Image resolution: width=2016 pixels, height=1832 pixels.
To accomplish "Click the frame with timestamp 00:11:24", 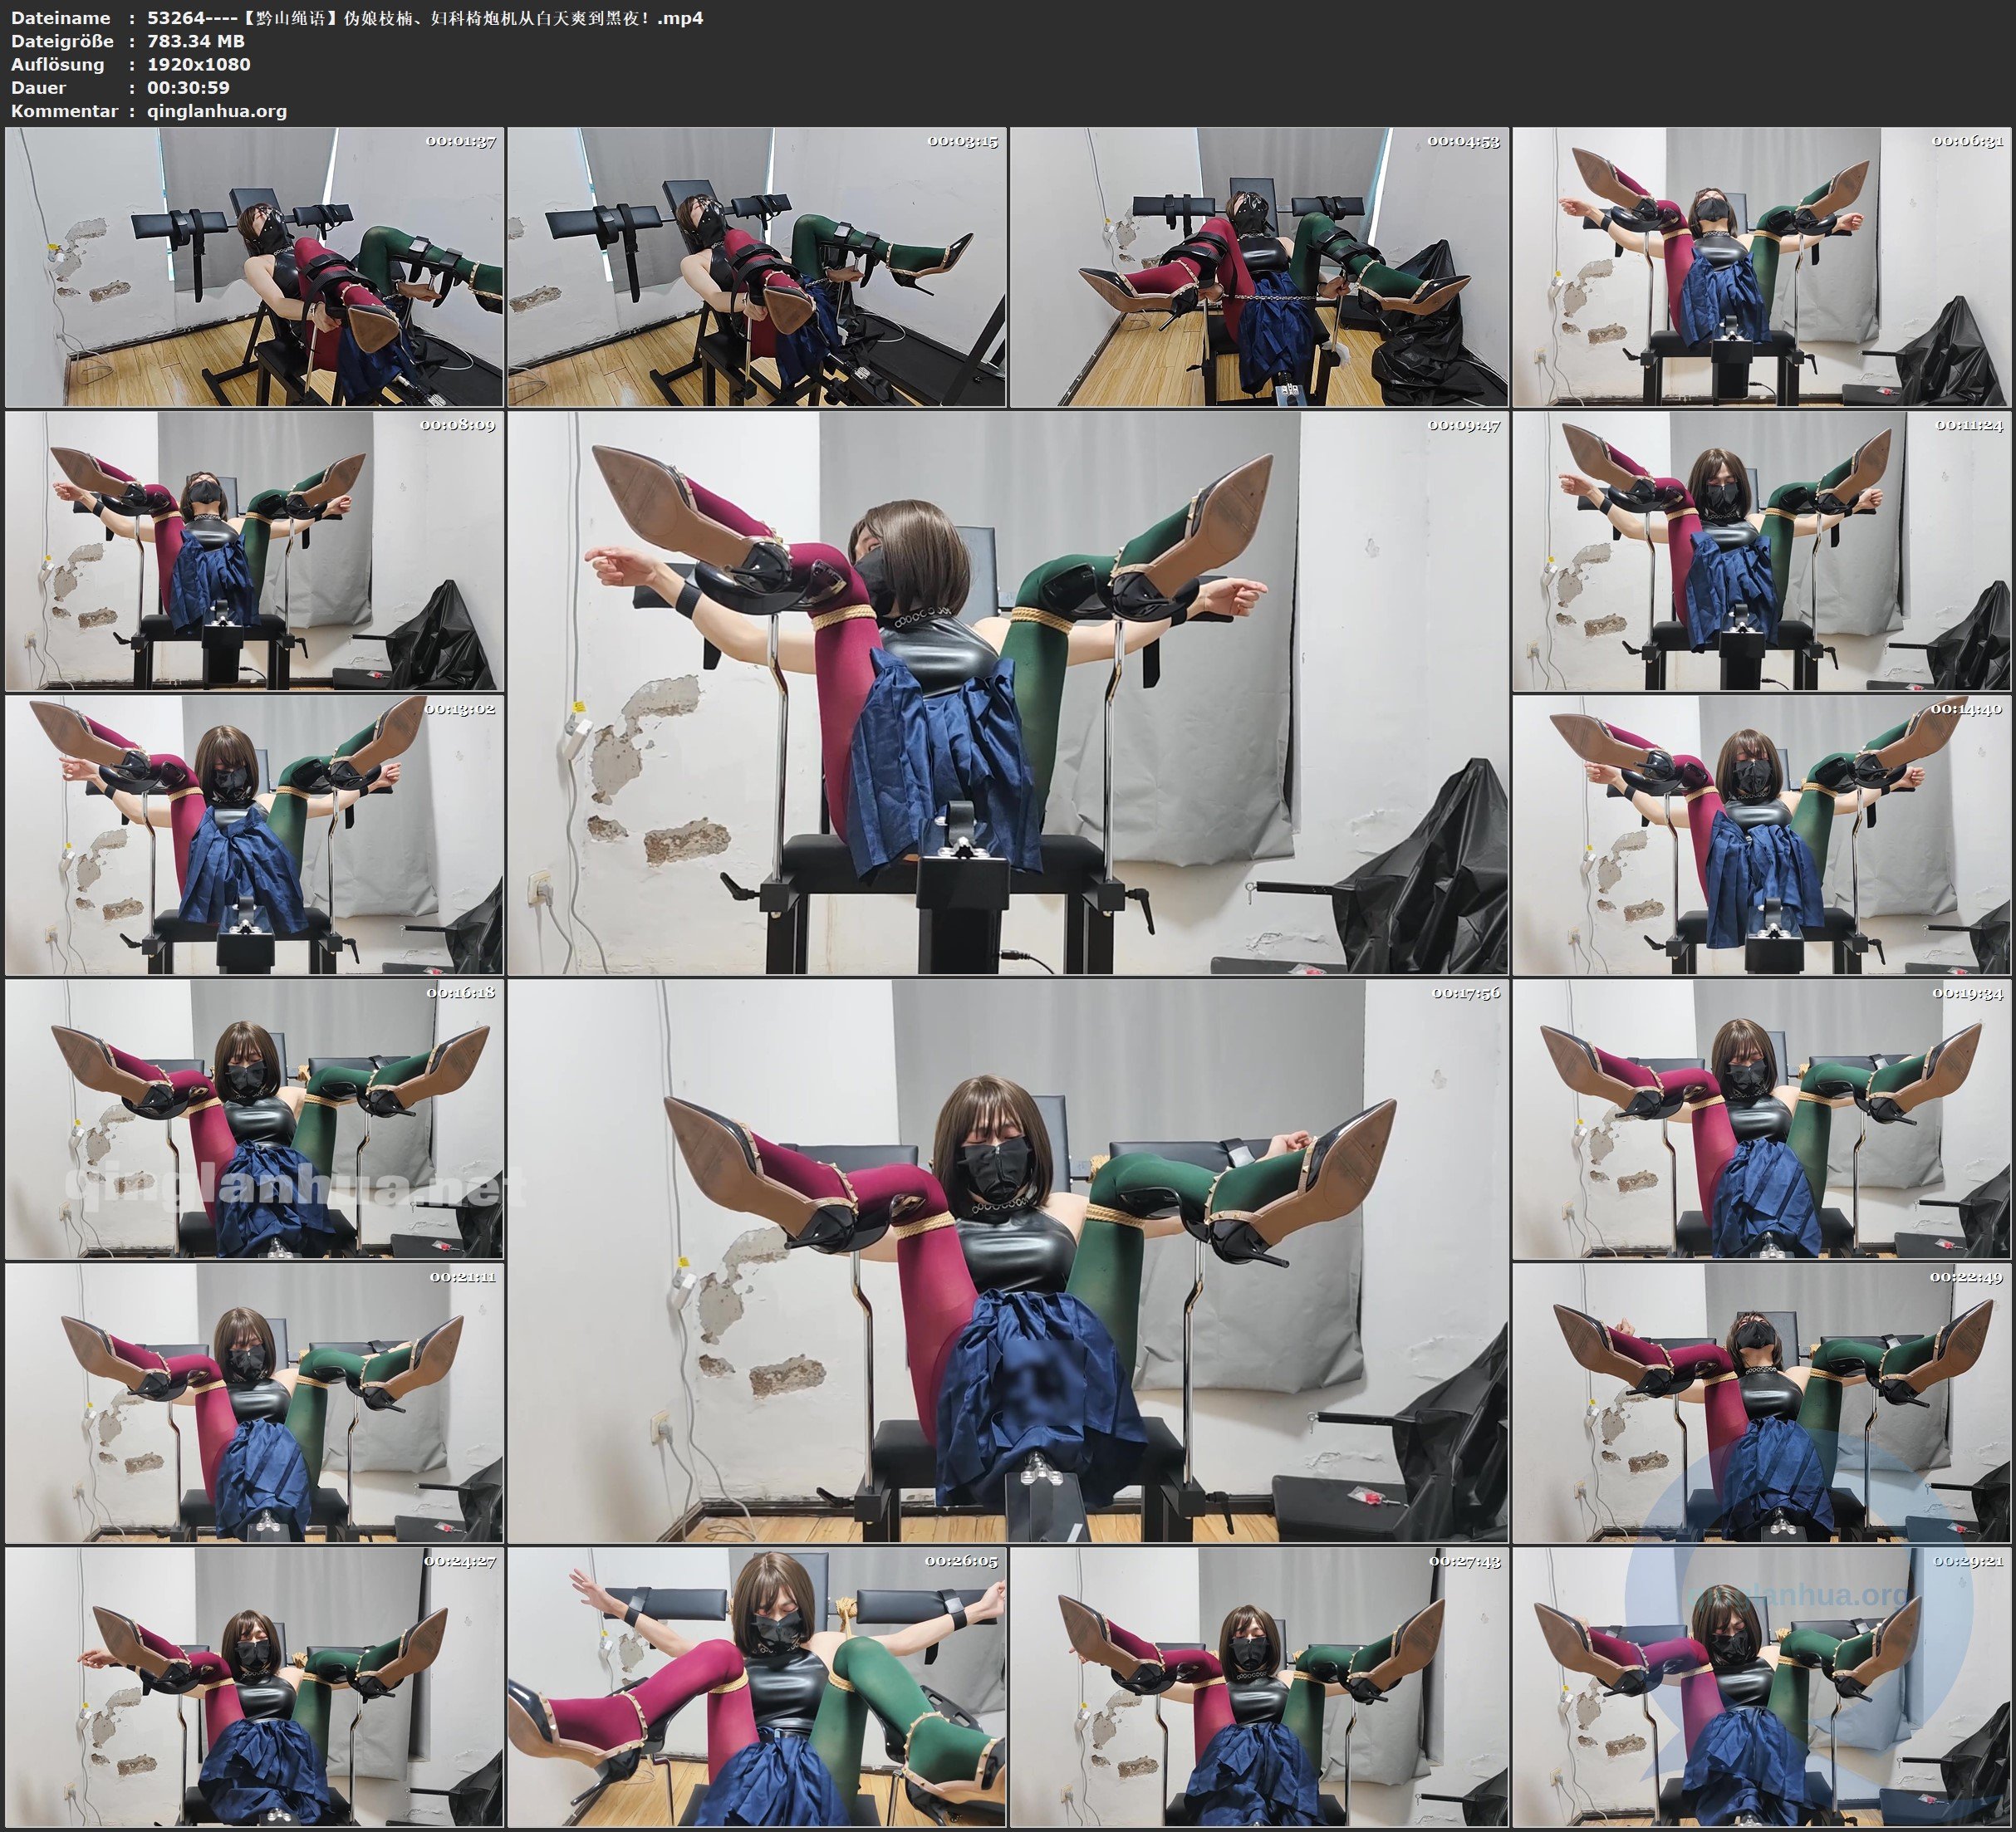I will [x=1762, y=551].
